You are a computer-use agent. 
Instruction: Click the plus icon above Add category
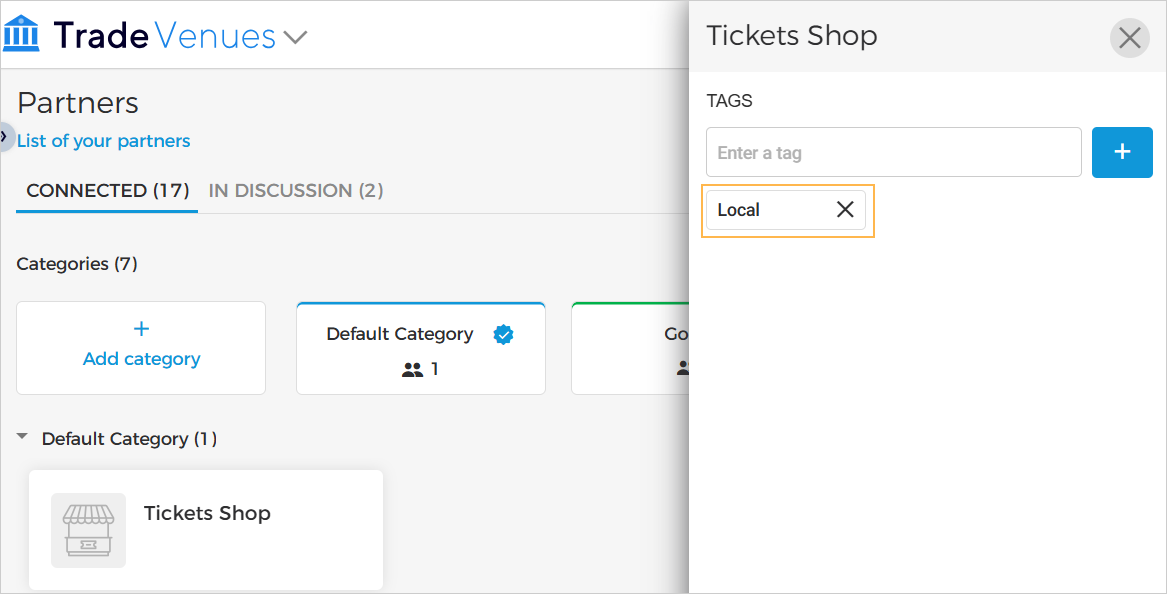[141, 329]
